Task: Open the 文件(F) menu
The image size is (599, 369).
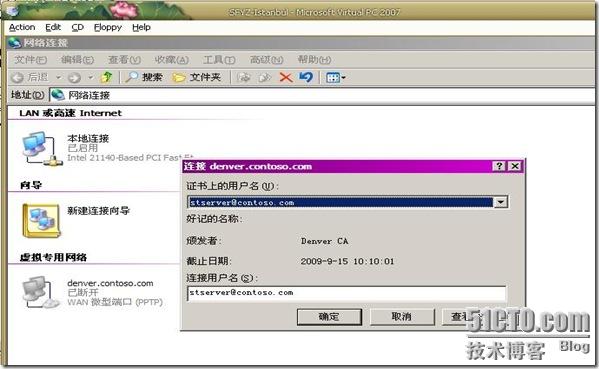Action: [31, 60]
